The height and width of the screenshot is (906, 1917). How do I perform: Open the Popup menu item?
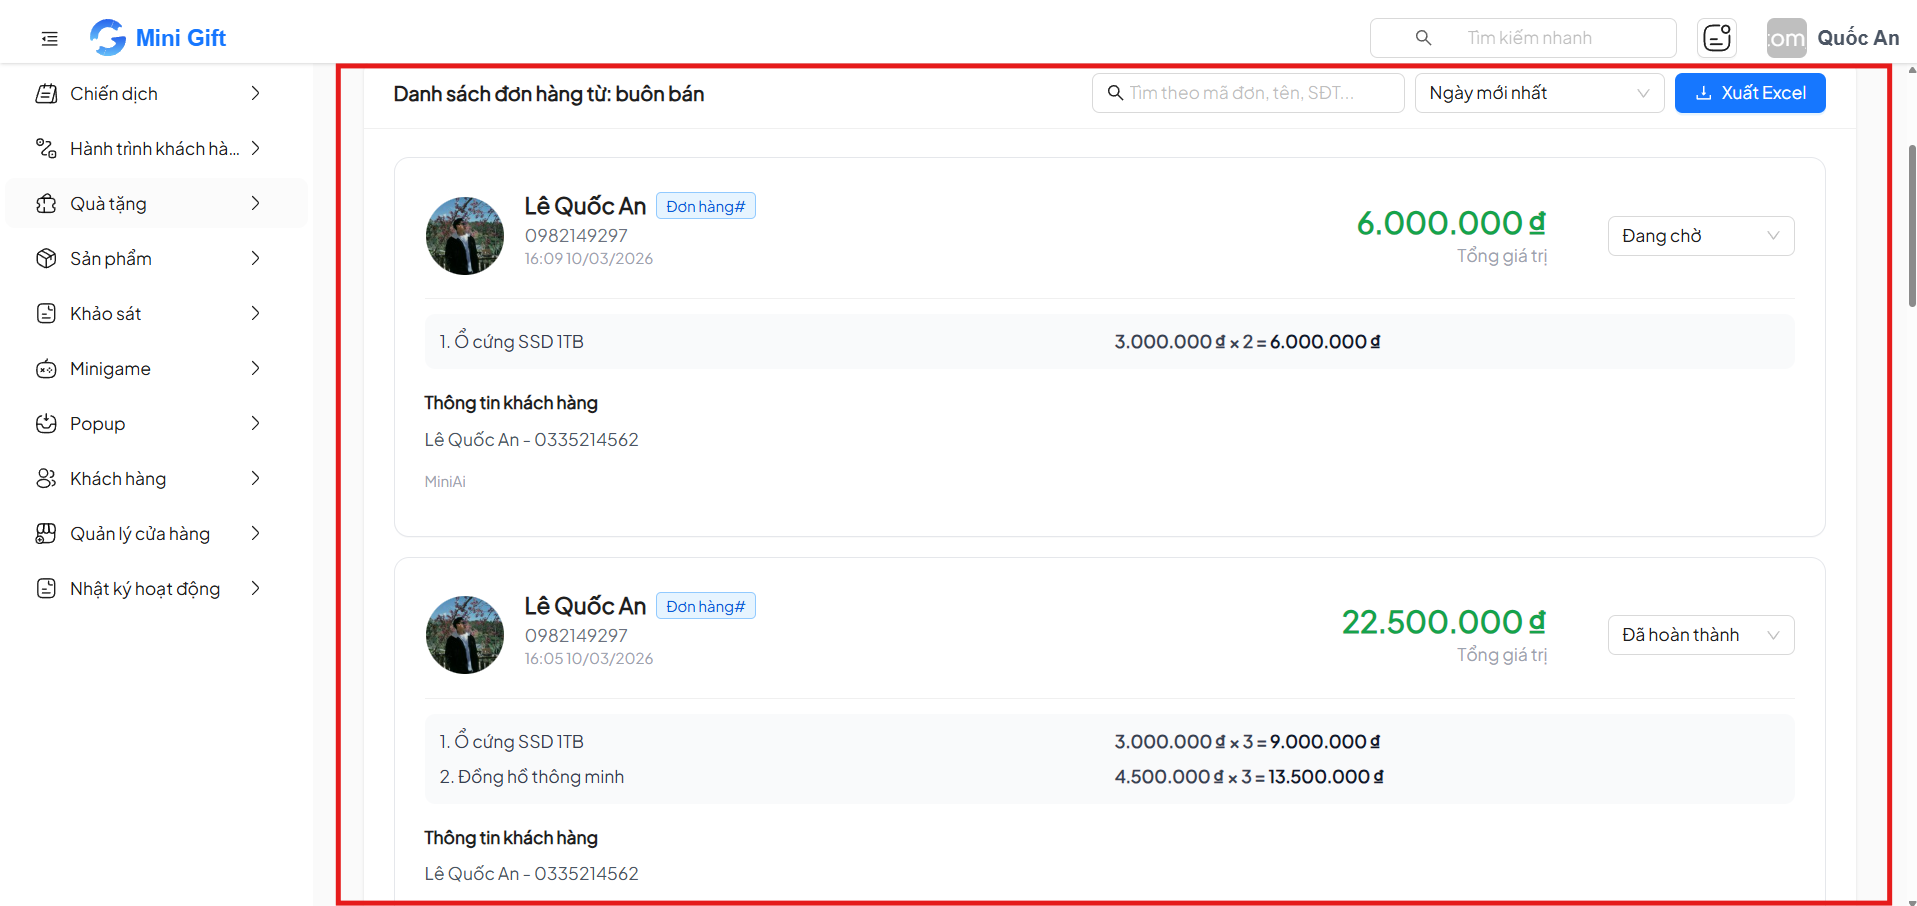157,424
